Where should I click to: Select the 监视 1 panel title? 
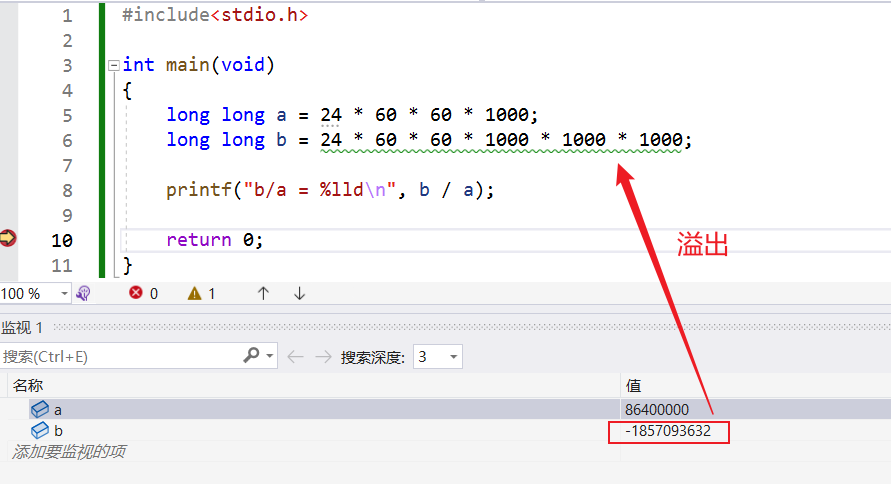point(22,328)
